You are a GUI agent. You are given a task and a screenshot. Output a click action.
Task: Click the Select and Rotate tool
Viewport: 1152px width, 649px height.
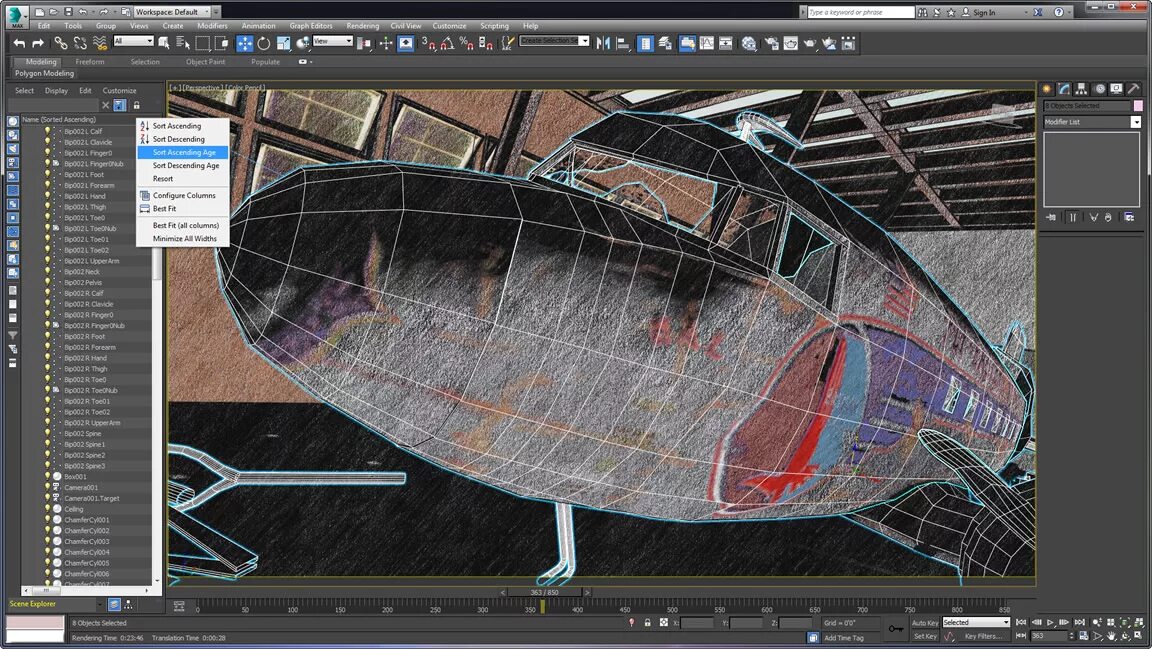[x=264, y=43]
